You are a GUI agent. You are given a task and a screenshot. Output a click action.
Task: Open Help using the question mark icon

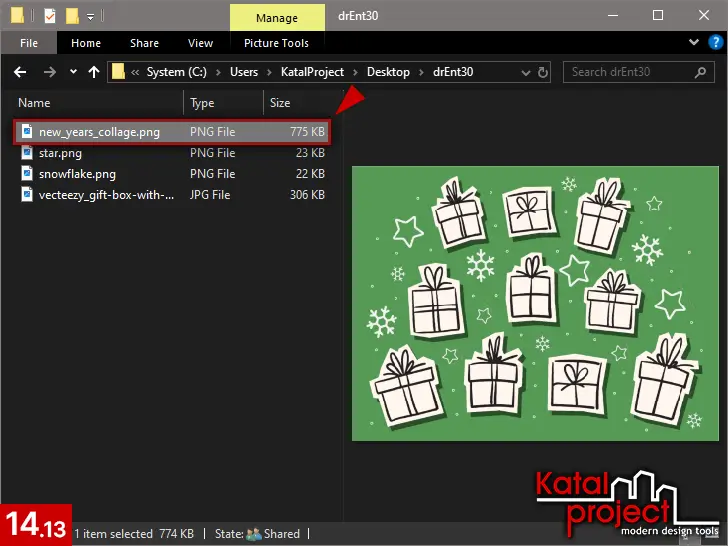(714, 43)
